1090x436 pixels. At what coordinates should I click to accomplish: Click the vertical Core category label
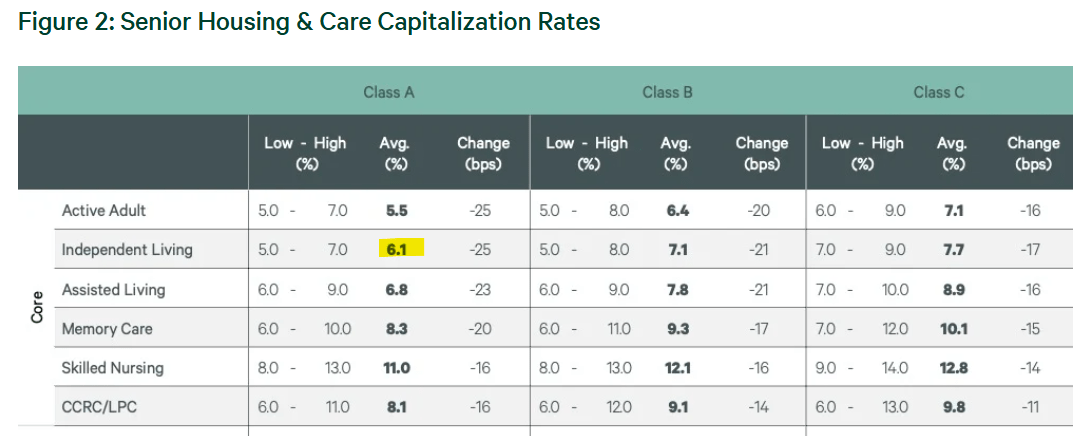pos(37,308)
